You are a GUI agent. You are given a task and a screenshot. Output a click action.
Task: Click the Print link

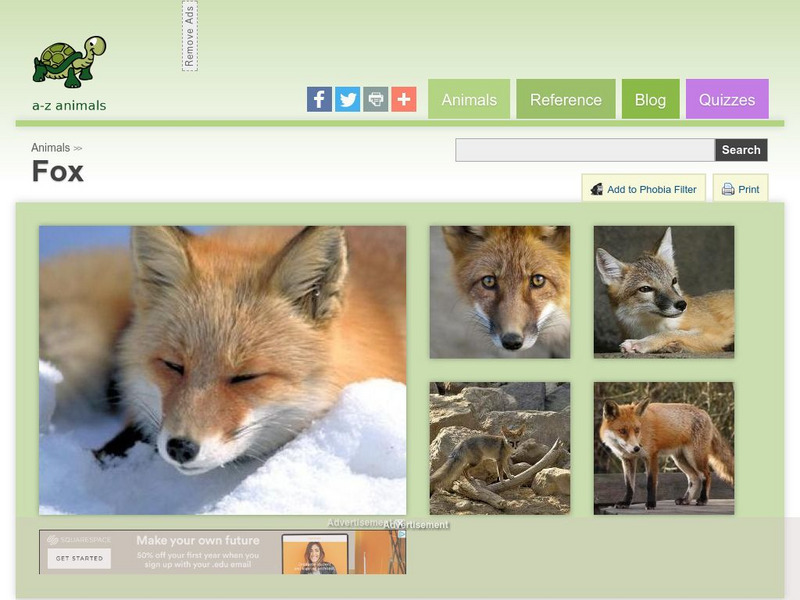(x=747, y=189)
